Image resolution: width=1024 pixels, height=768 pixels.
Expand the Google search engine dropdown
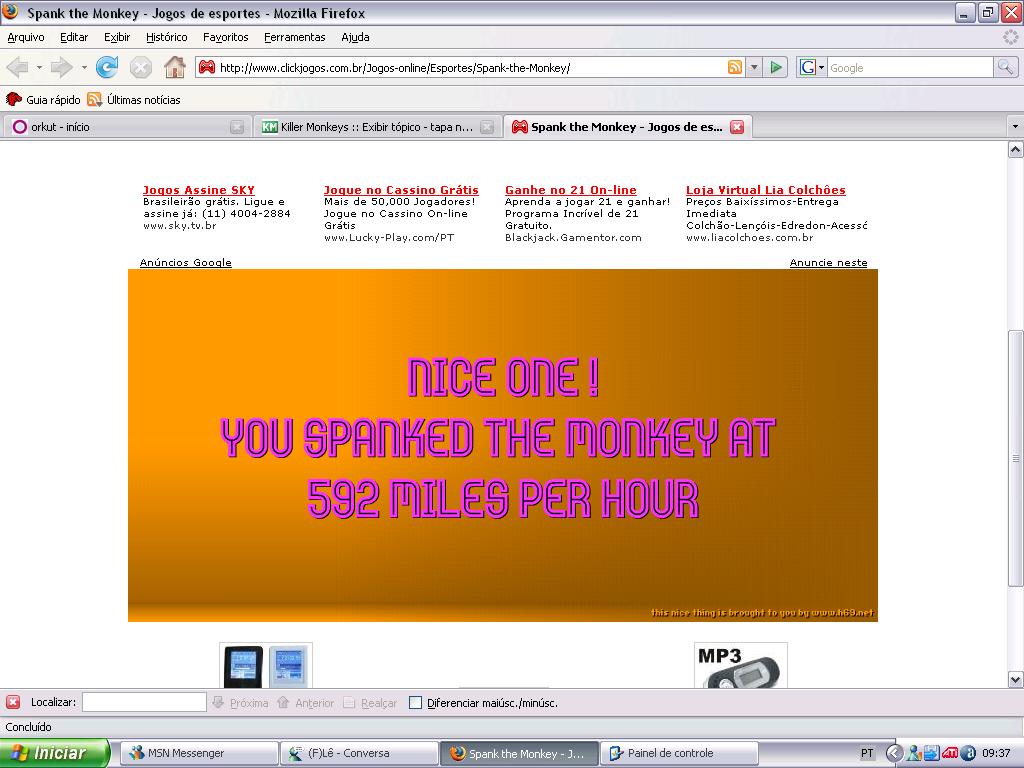click(x=821, y=67)
